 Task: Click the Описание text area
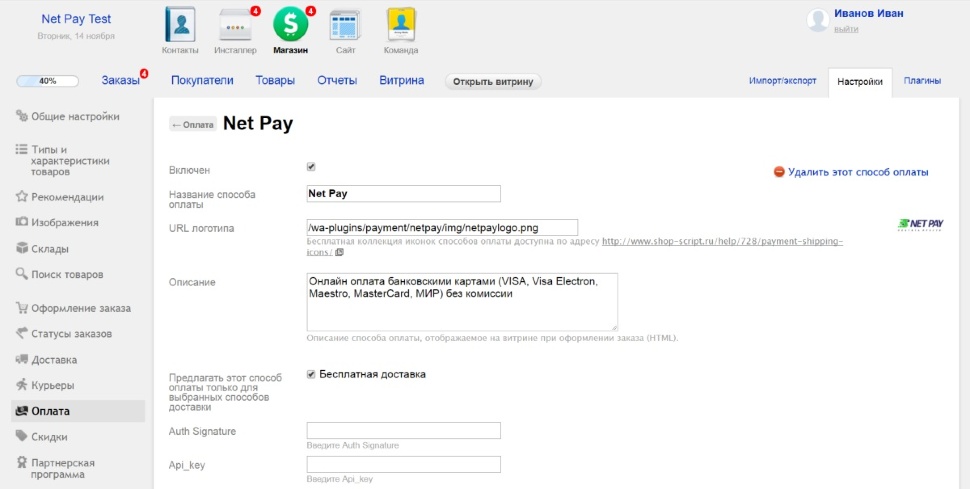click(x=462, y=302)
